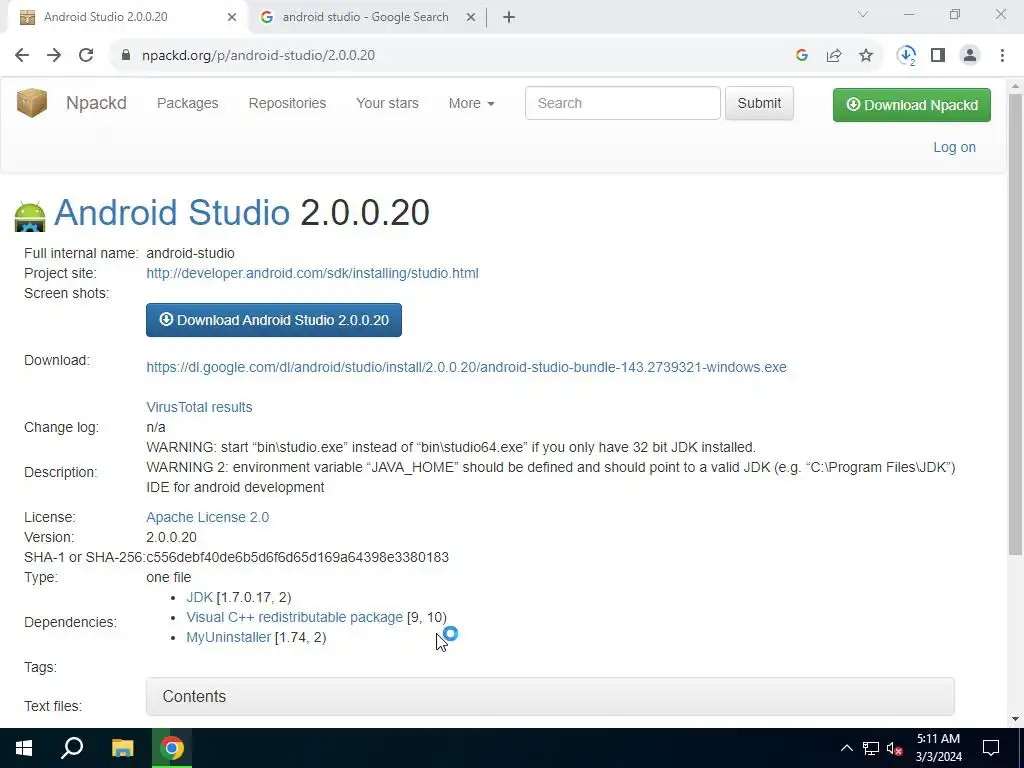Image resolution: width=1024 pixels, height=768 pixels.
Task: Reload the npackd page
Action: coord(86,56)
